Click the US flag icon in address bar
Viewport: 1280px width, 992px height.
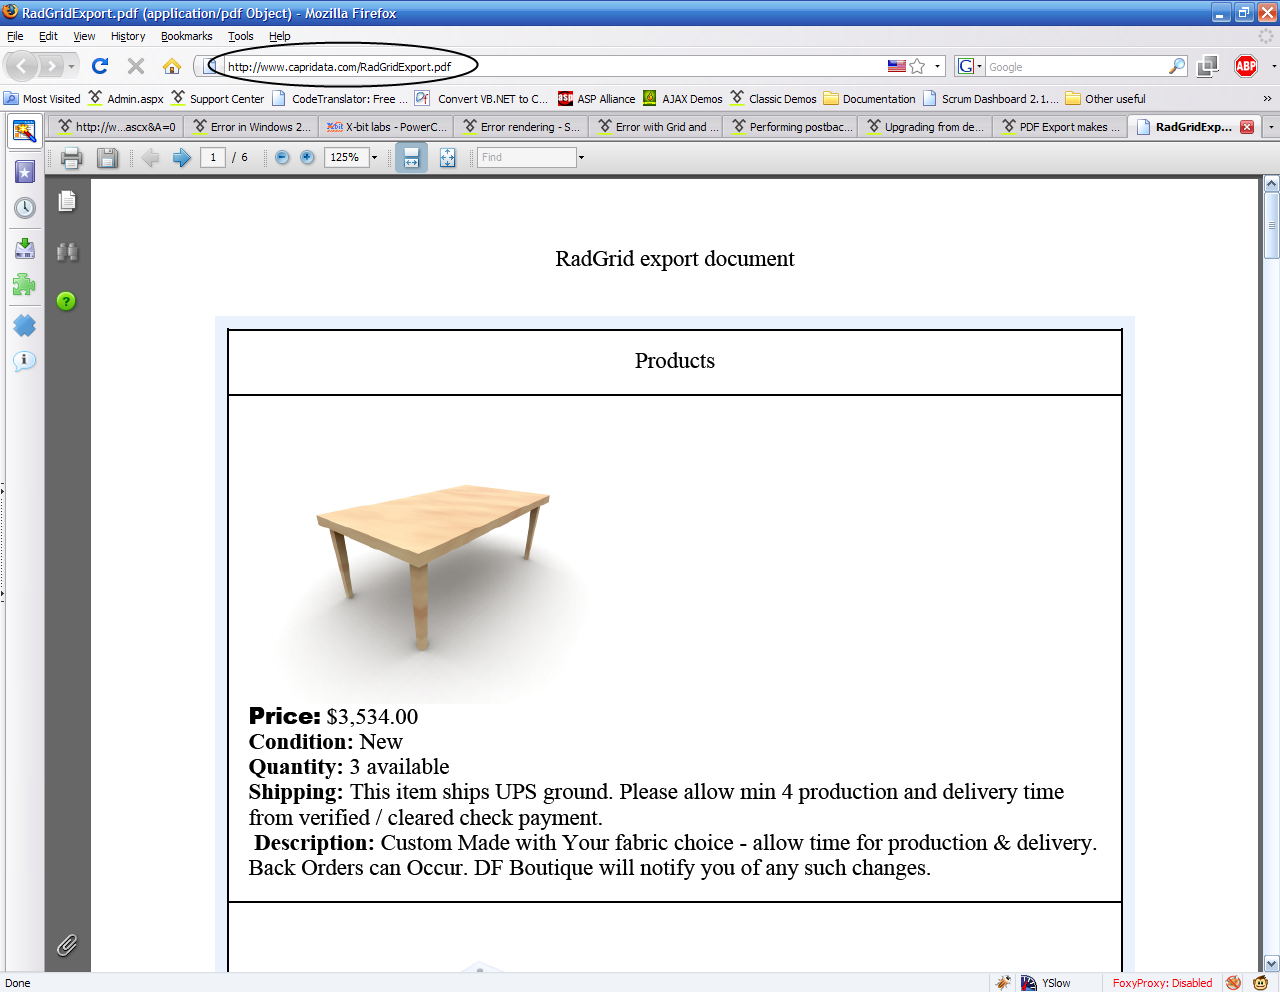tap(897, 66)
